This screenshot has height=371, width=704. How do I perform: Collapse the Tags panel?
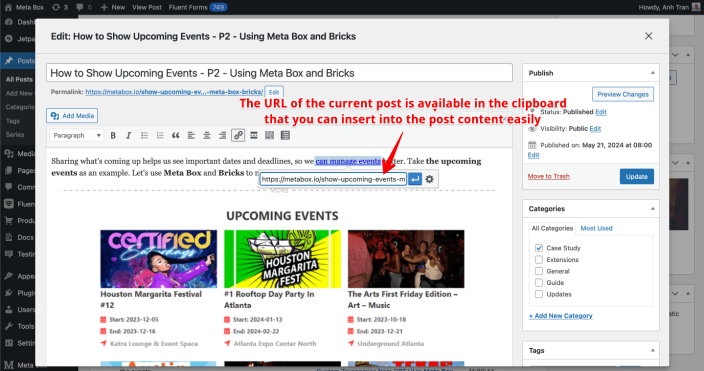pos(652,350)
